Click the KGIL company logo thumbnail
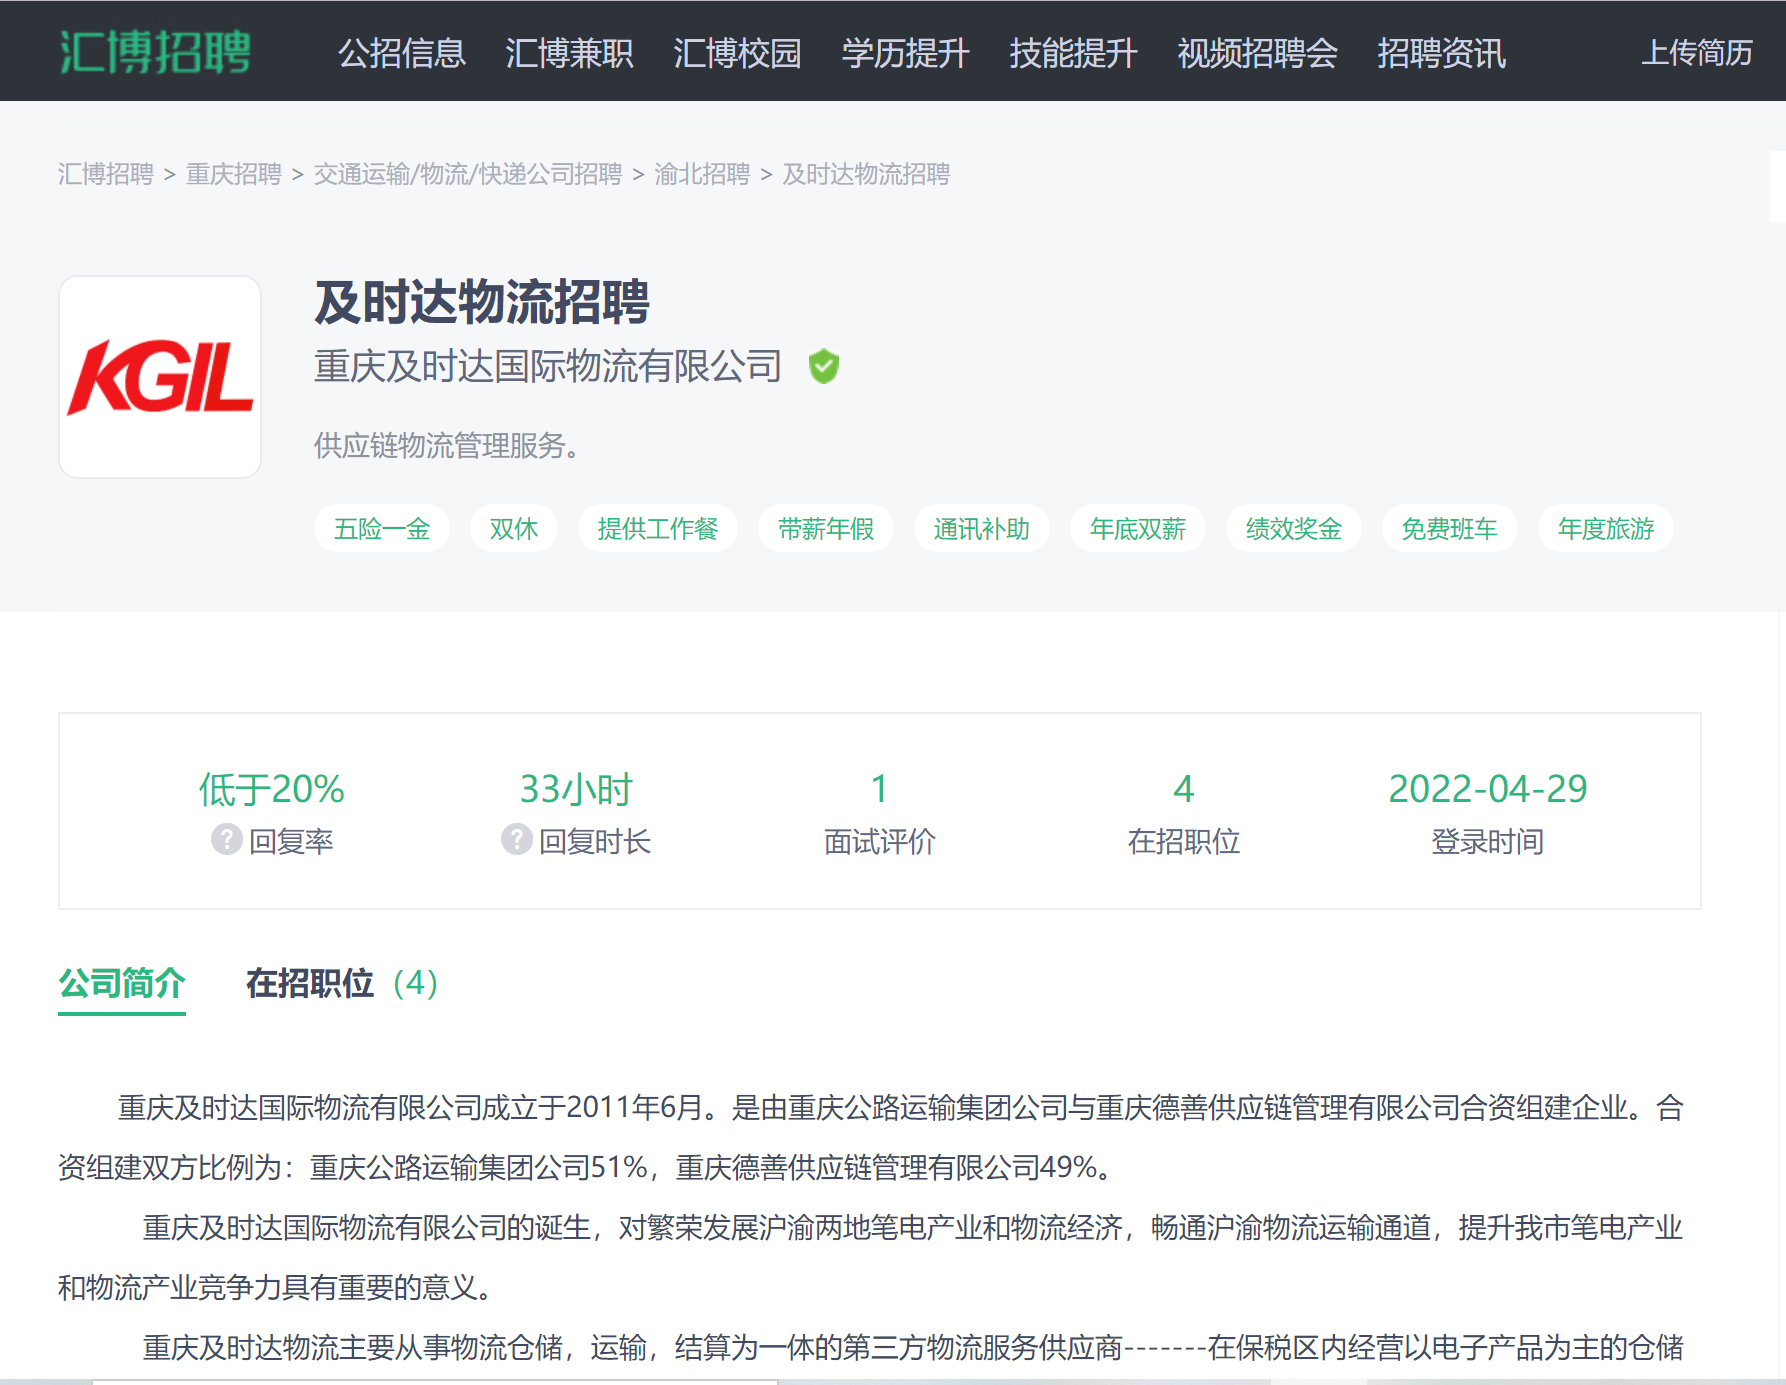 pos(160,377)
